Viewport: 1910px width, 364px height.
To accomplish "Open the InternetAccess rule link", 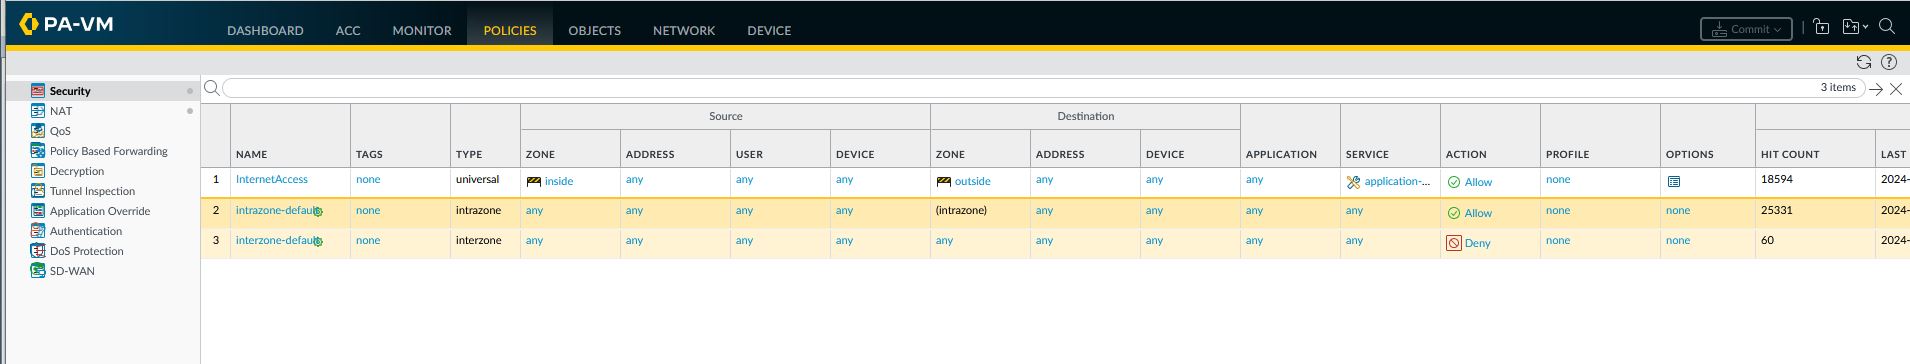I will [272, 179].
